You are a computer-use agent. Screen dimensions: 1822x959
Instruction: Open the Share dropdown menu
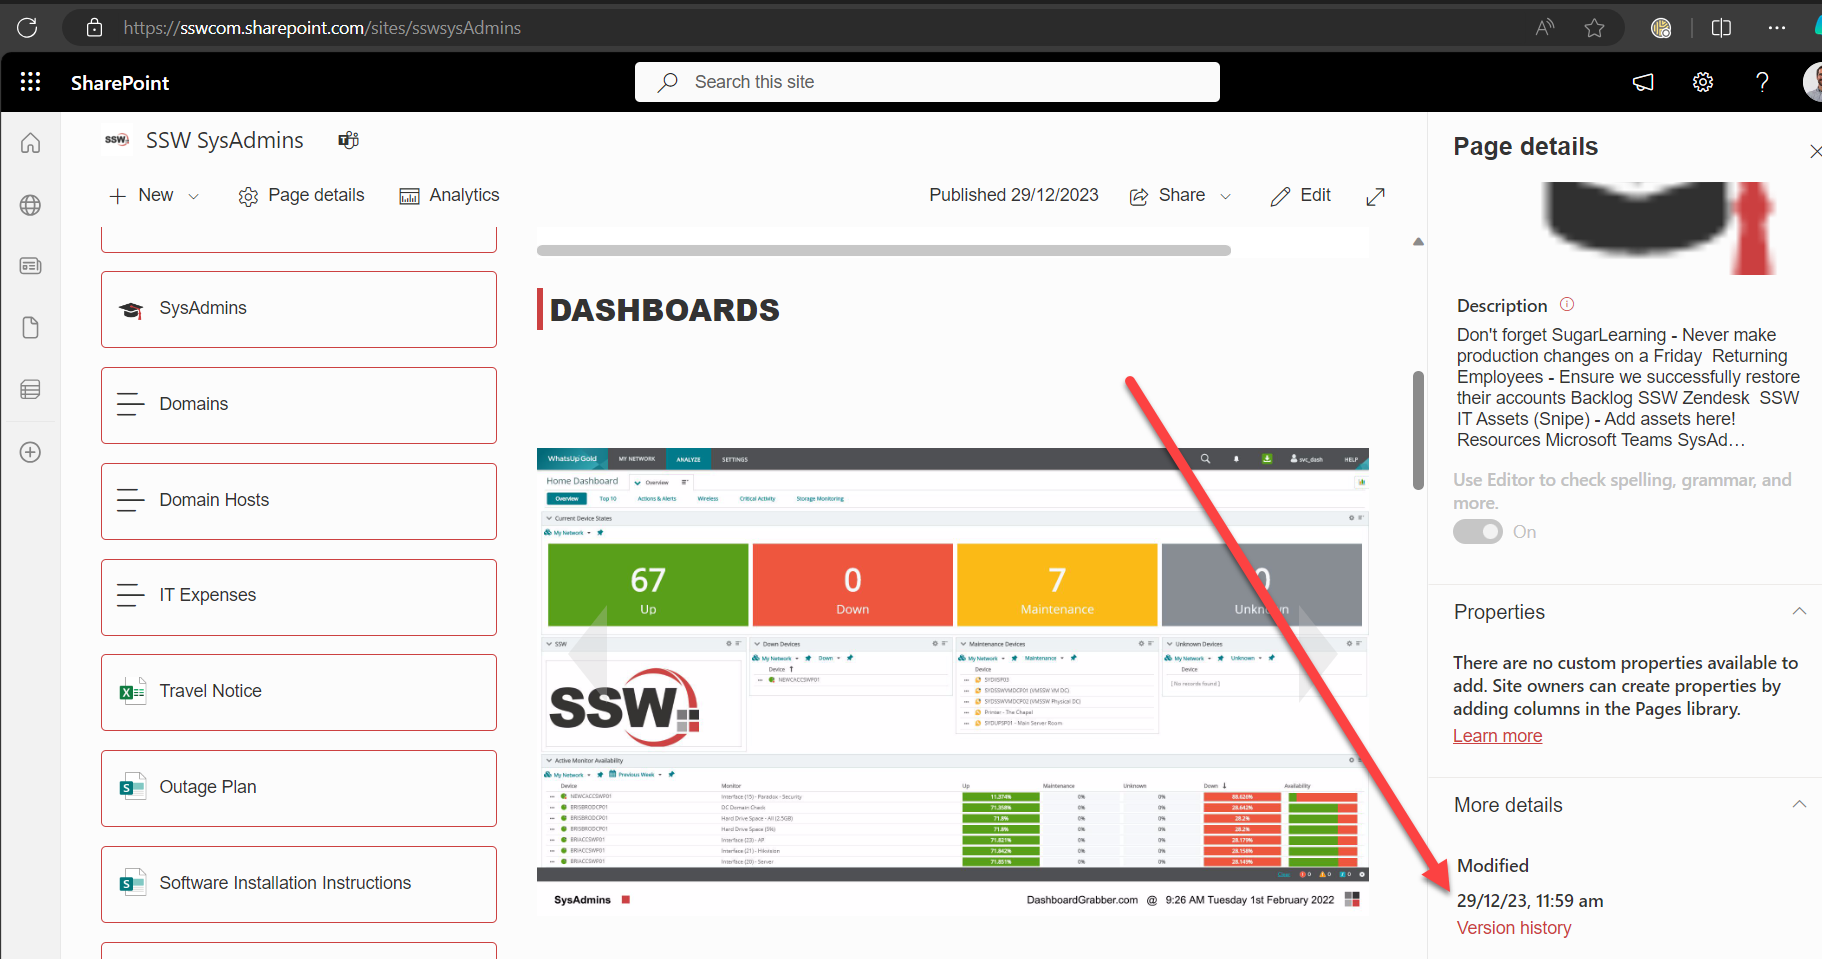click(1181, 196)
